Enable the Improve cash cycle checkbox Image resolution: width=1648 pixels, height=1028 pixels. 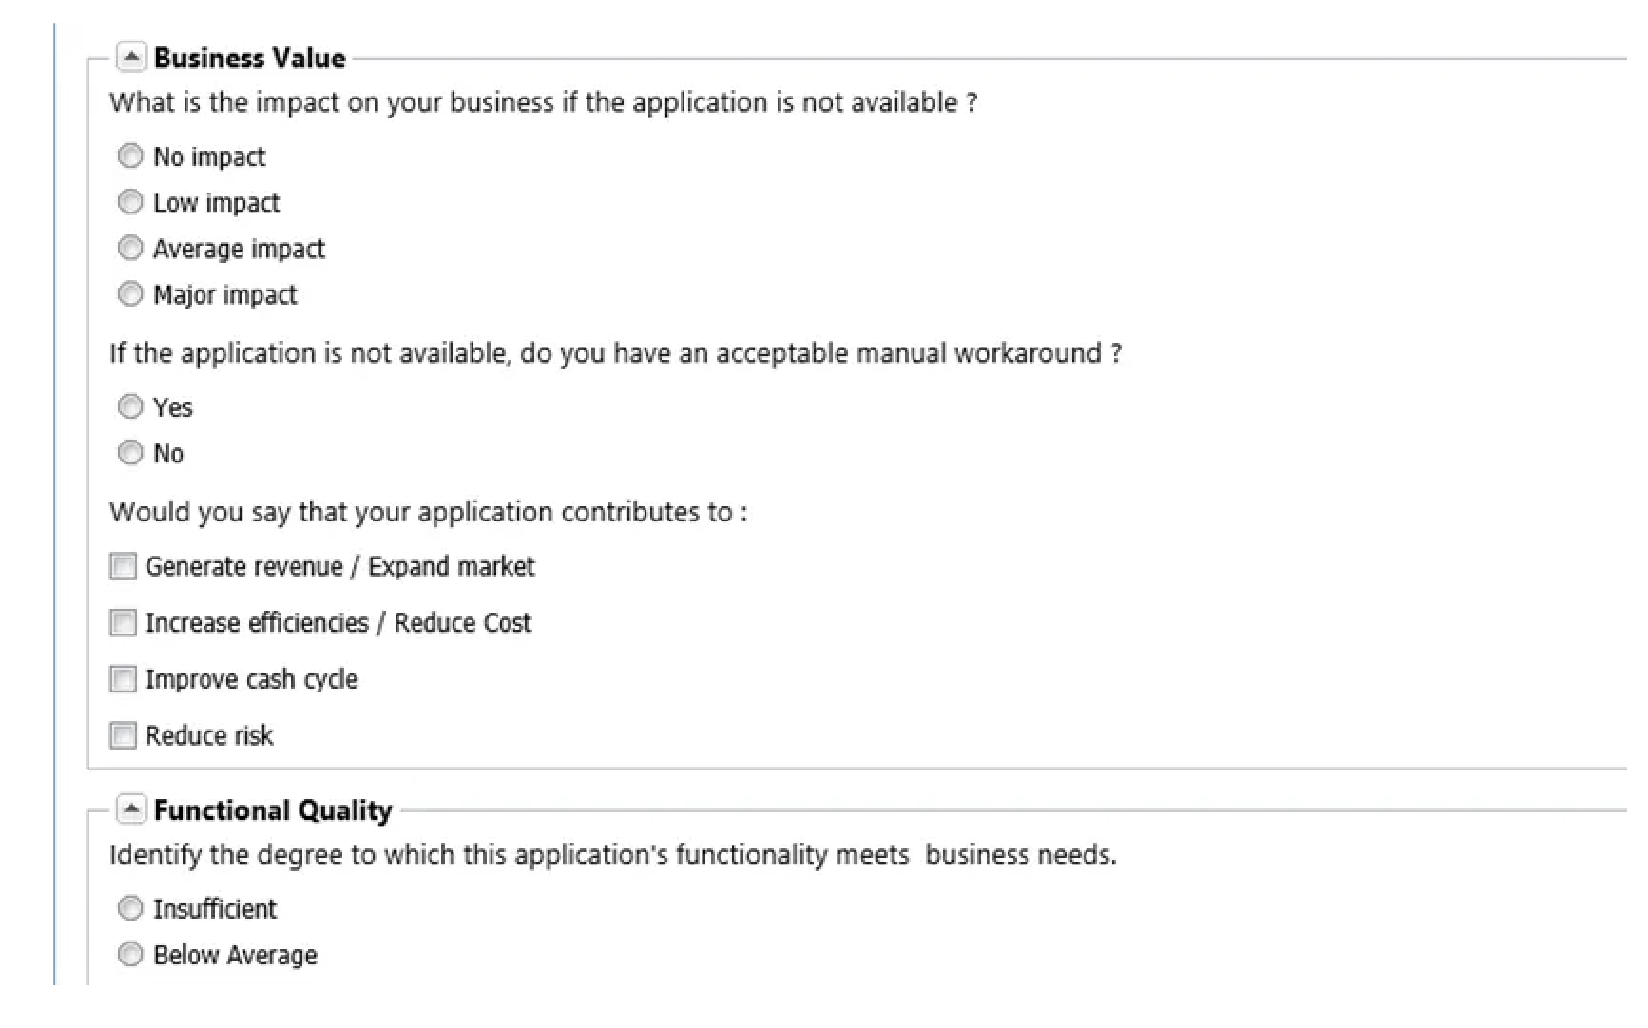(122, 679)
